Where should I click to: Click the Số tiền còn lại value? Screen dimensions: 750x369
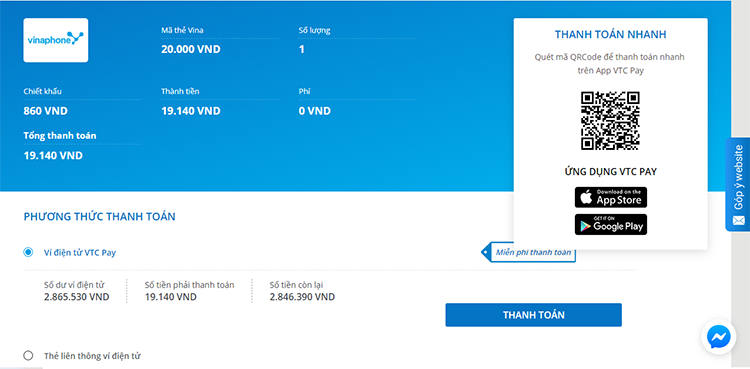click(x=302, y=297)
